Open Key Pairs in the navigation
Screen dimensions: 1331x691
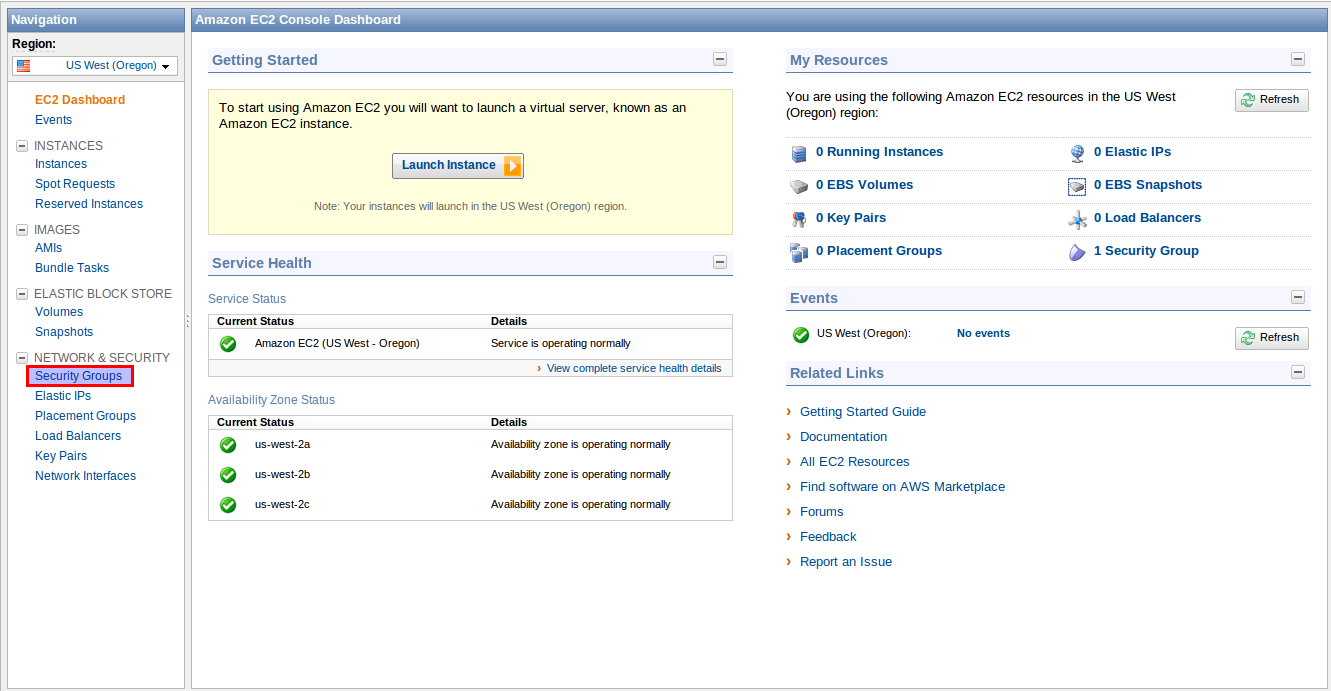(61, 456)
